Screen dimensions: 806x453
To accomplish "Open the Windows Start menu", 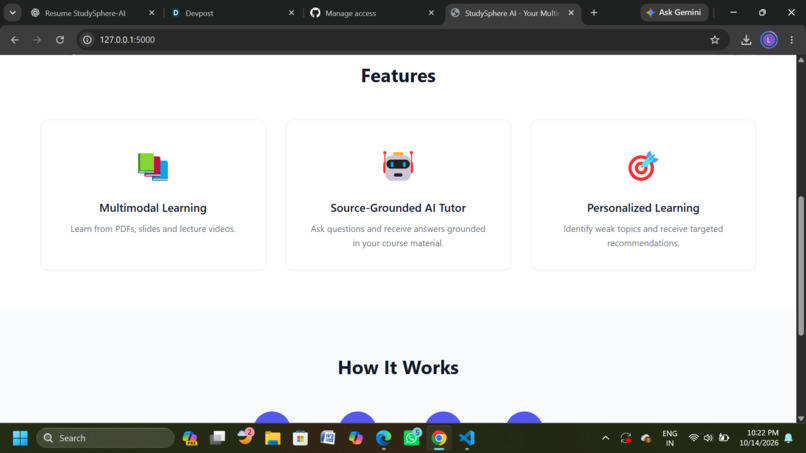I will pyautogui.click(x=20, y=438).
